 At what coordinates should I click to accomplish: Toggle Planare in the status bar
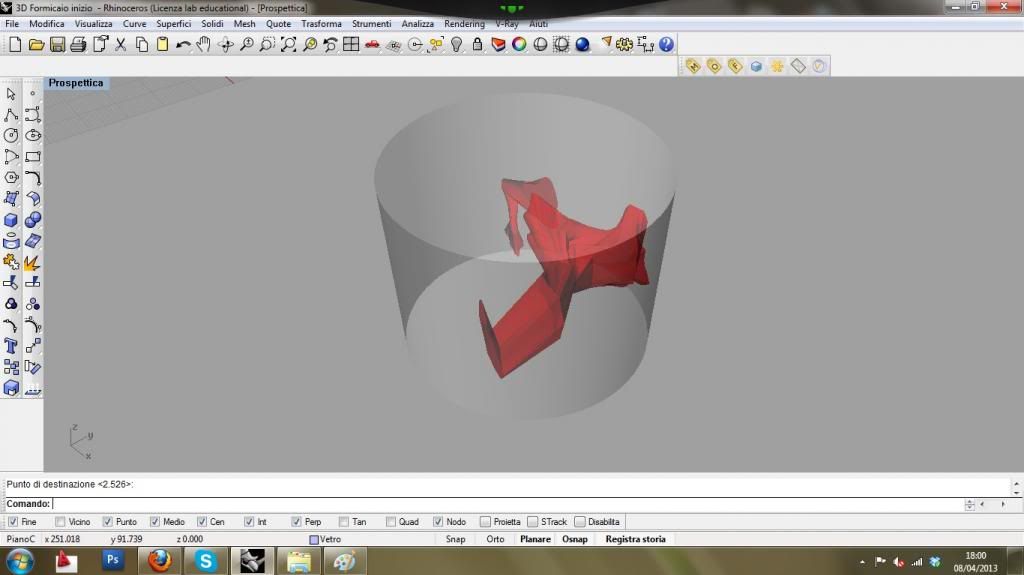tap(535, 539)
